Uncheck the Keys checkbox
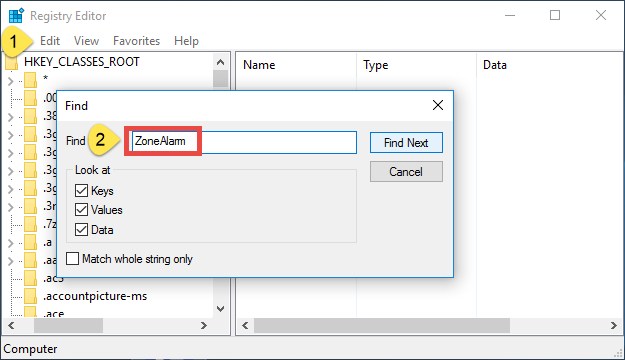 coord(81,191)
